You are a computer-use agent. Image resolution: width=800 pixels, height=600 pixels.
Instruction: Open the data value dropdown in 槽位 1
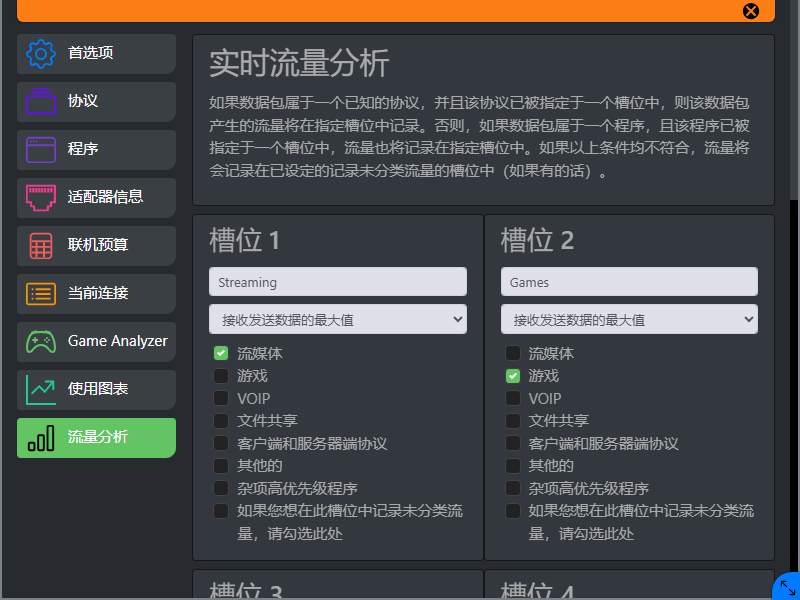337,319
